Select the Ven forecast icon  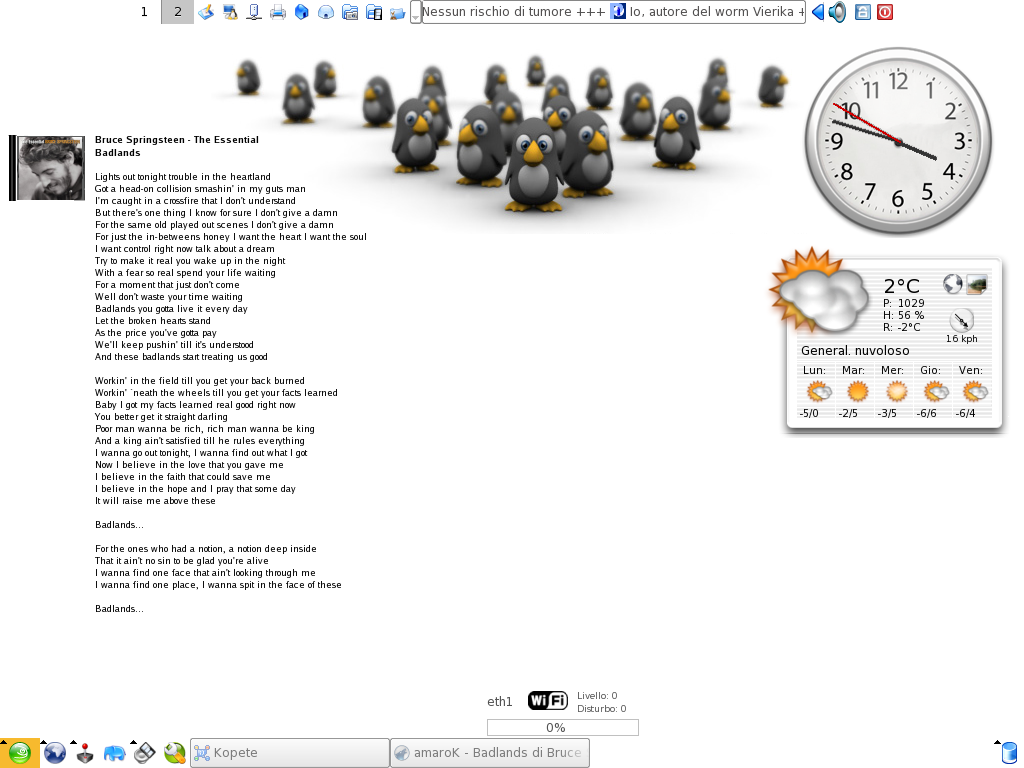pyautogui.click(x=975, y=392)
